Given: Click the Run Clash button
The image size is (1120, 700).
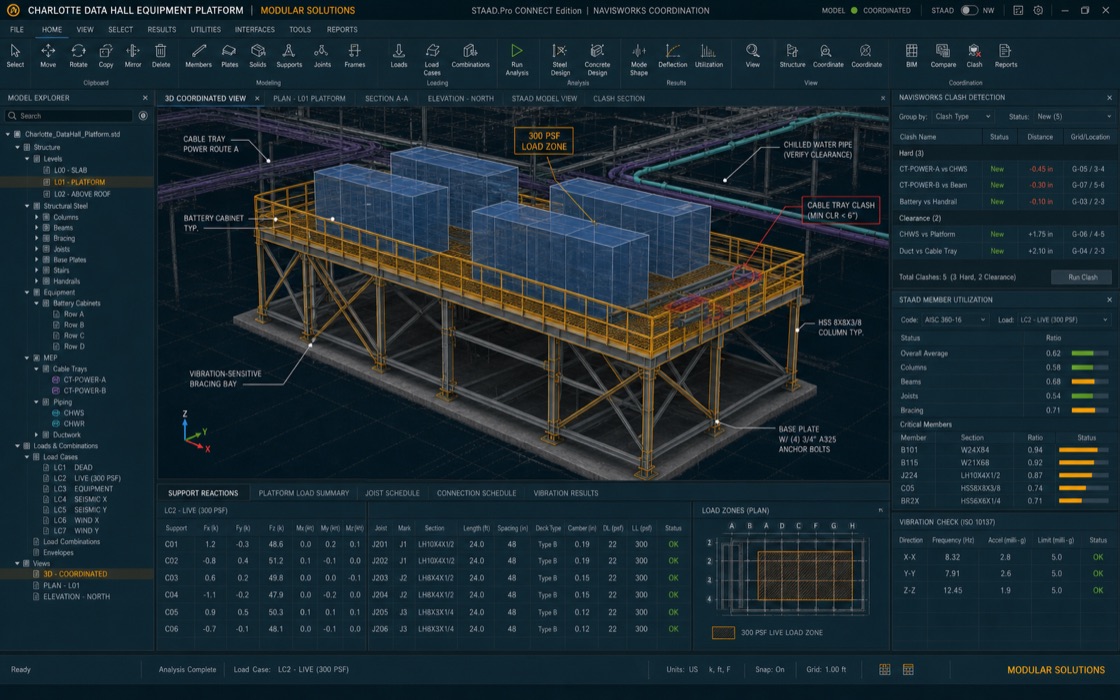Looking at the screenshot, I should (1083, 277).
